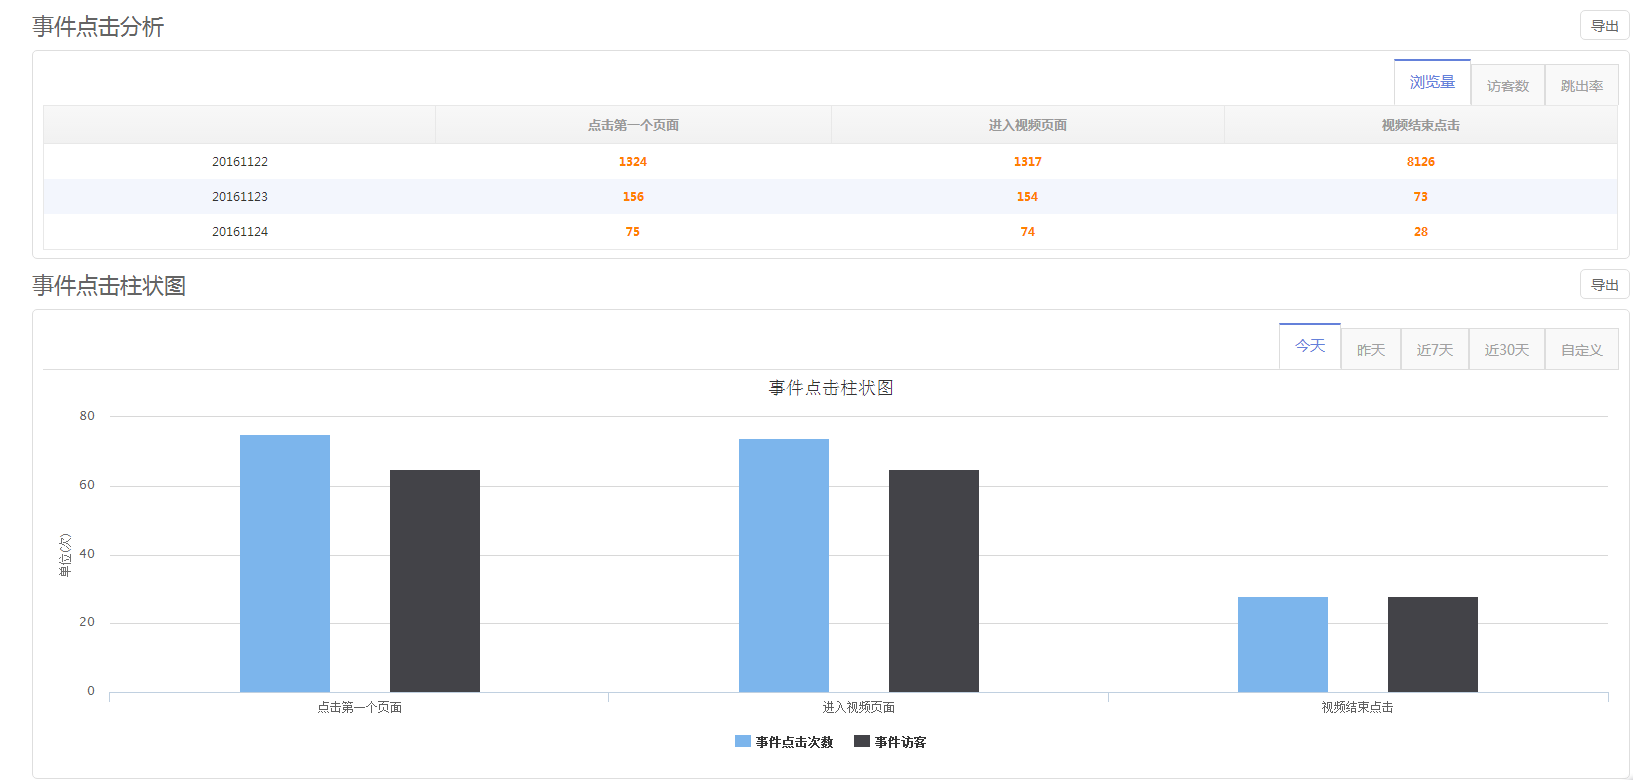Select the 近7天 time range tab
The image size is (1633, 780).
pos(1434,350)
